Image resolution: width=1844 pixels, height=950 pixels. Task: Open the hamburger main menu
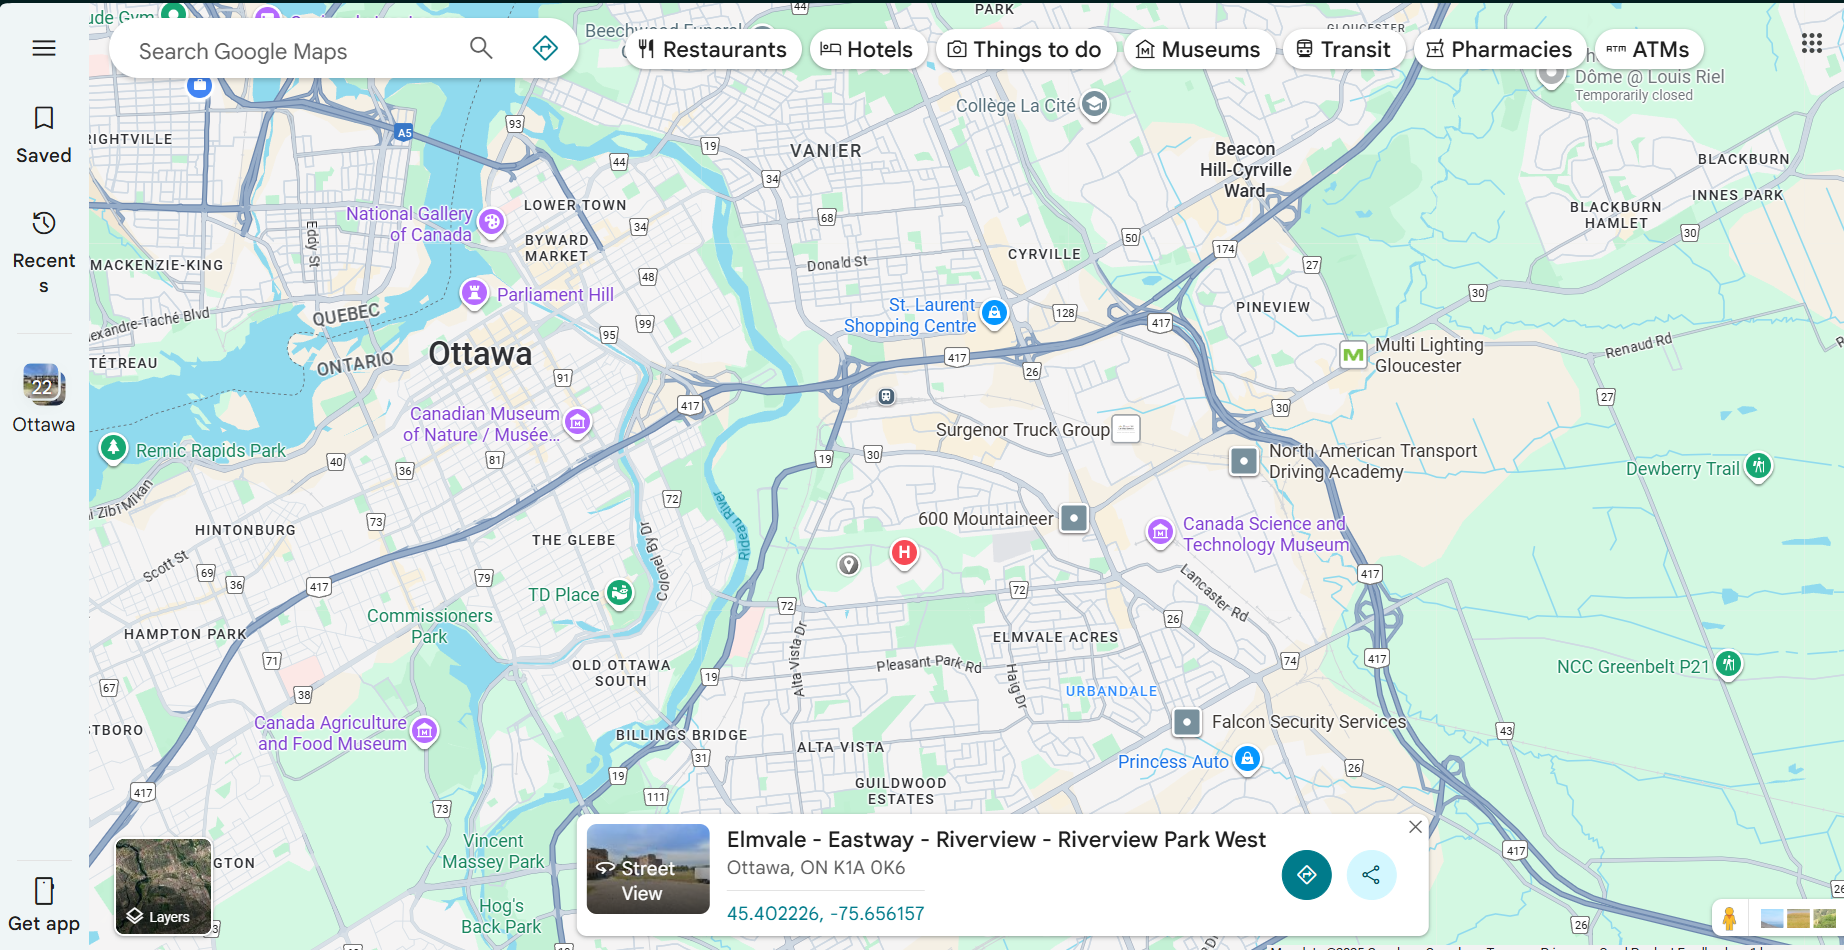[44, 48]
